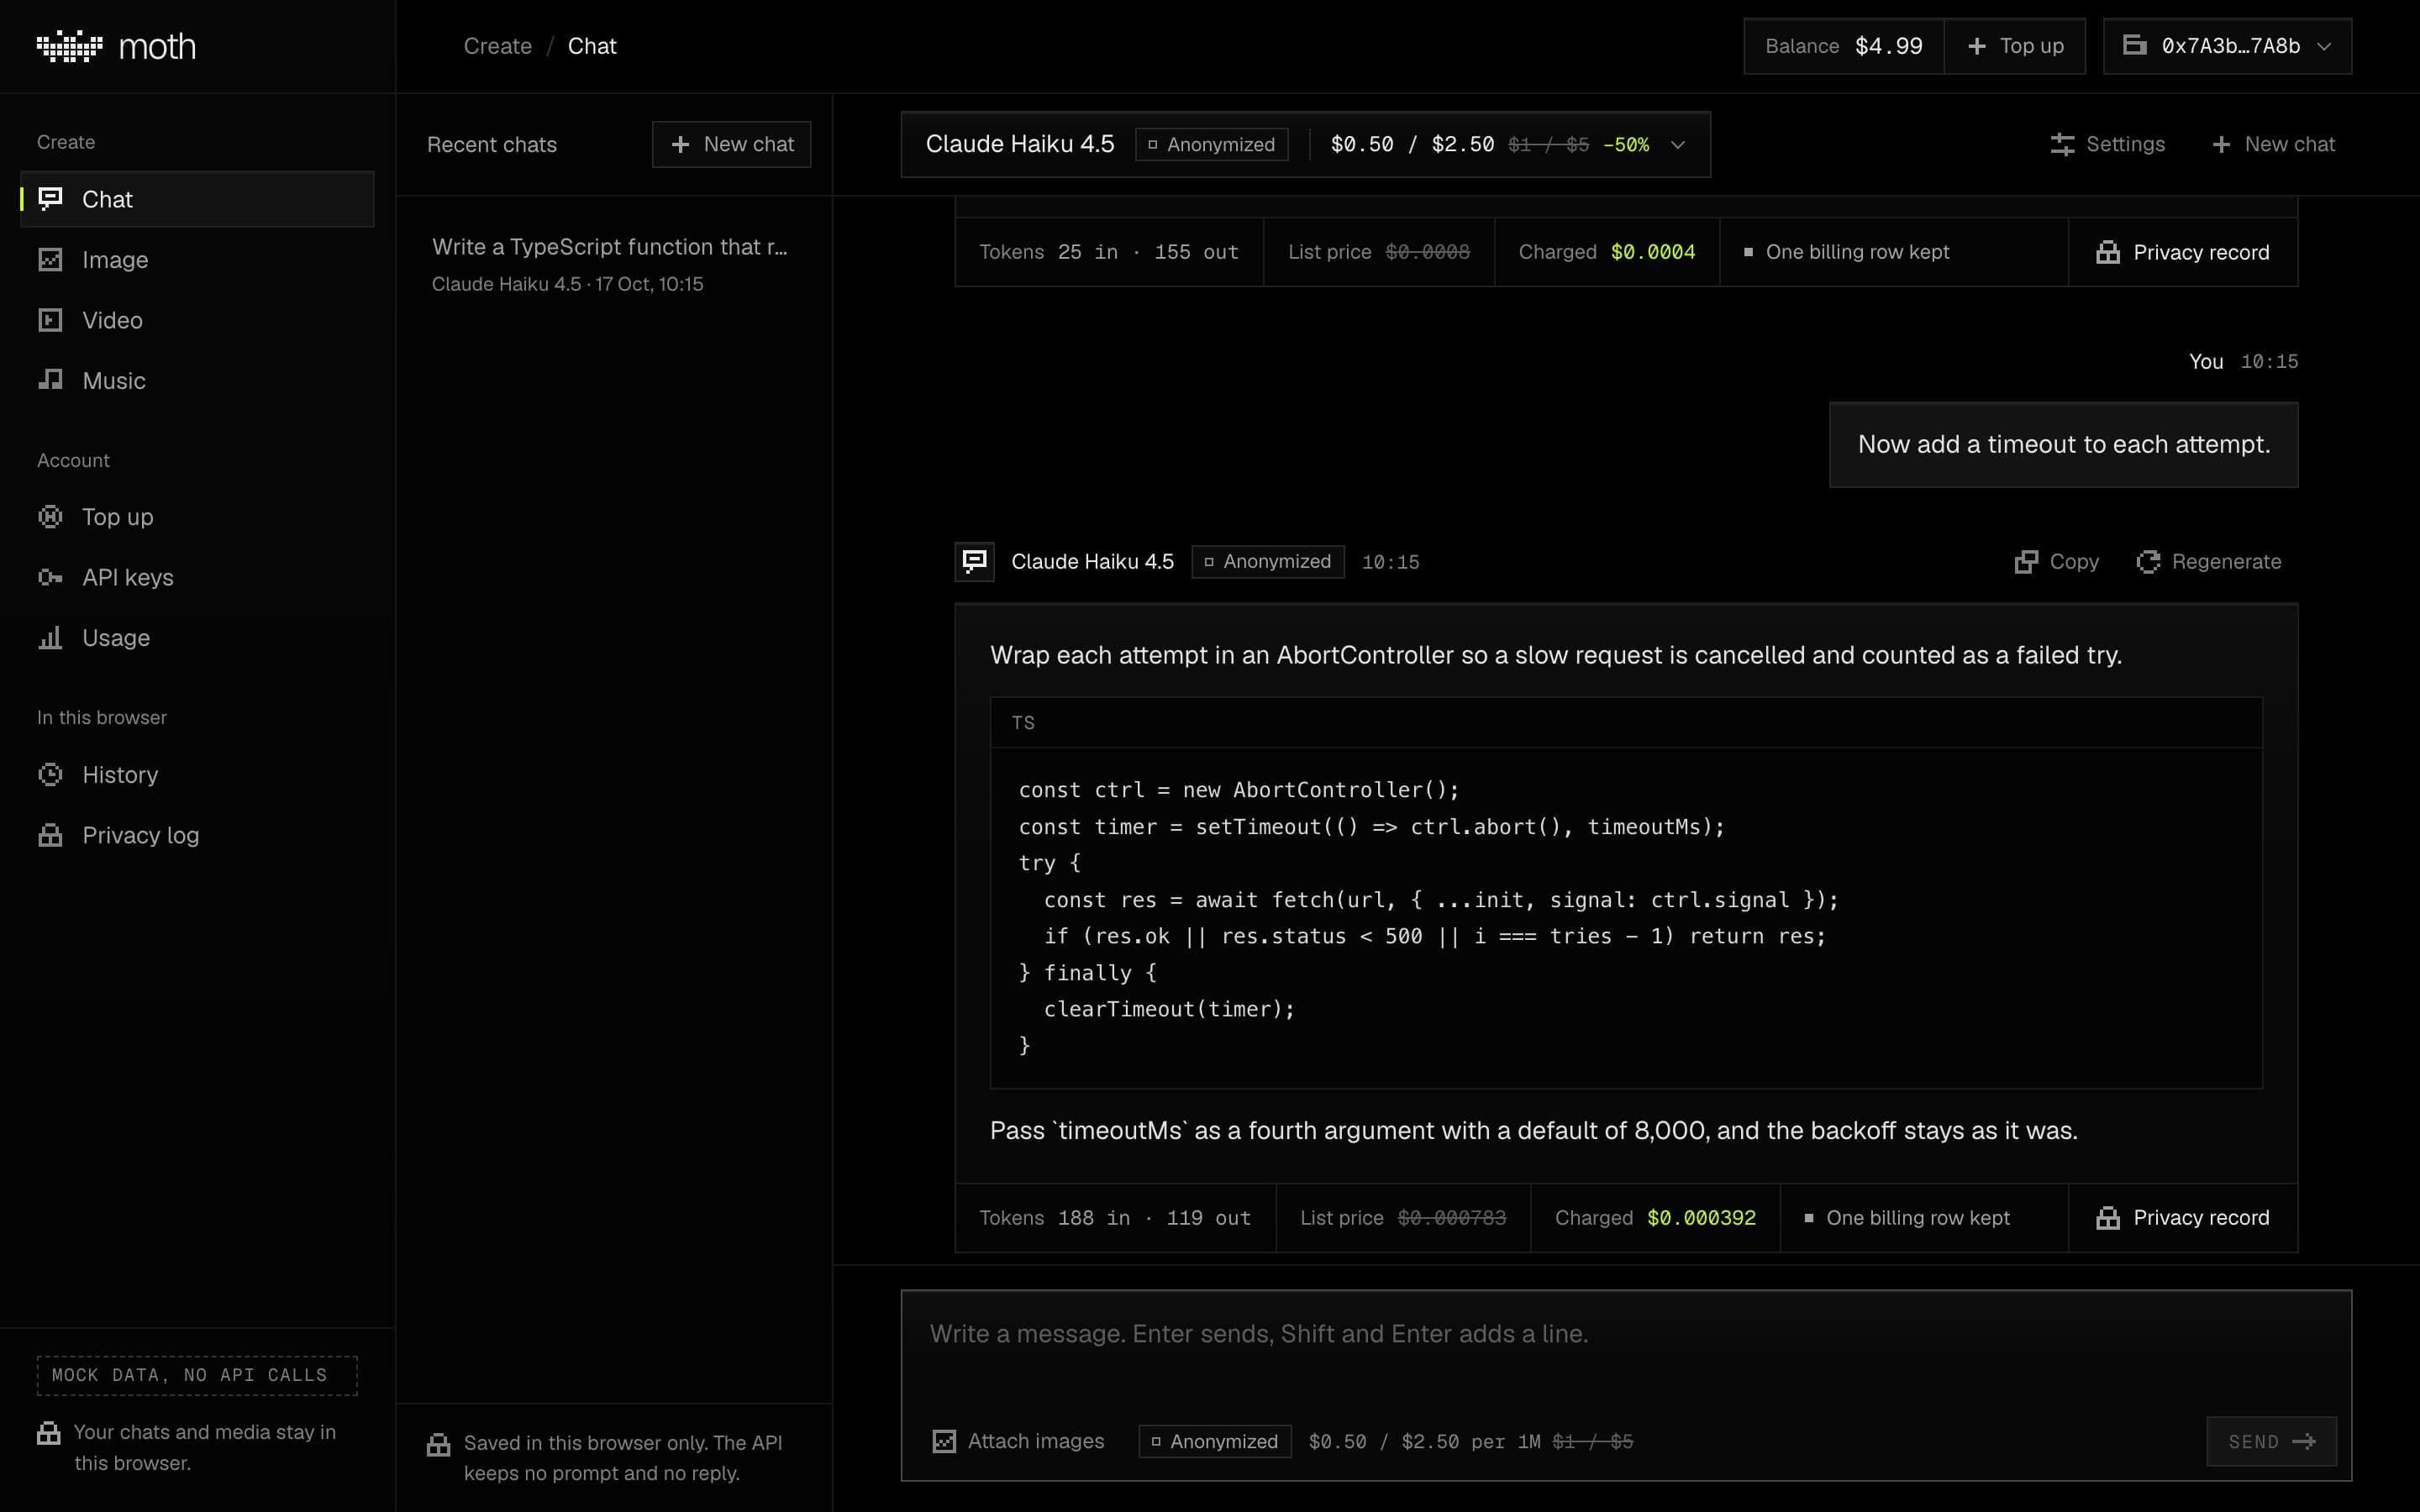Open Privacy record for the latest reply
Image resolution: width=2420 pixels, height=1512 pixels.
[x=2182, y=1218]
